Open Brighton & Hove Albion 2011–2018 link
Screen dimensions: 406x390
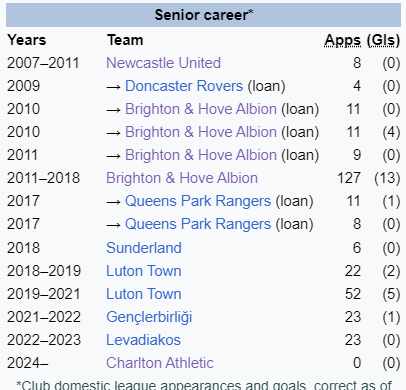[182, 178]
